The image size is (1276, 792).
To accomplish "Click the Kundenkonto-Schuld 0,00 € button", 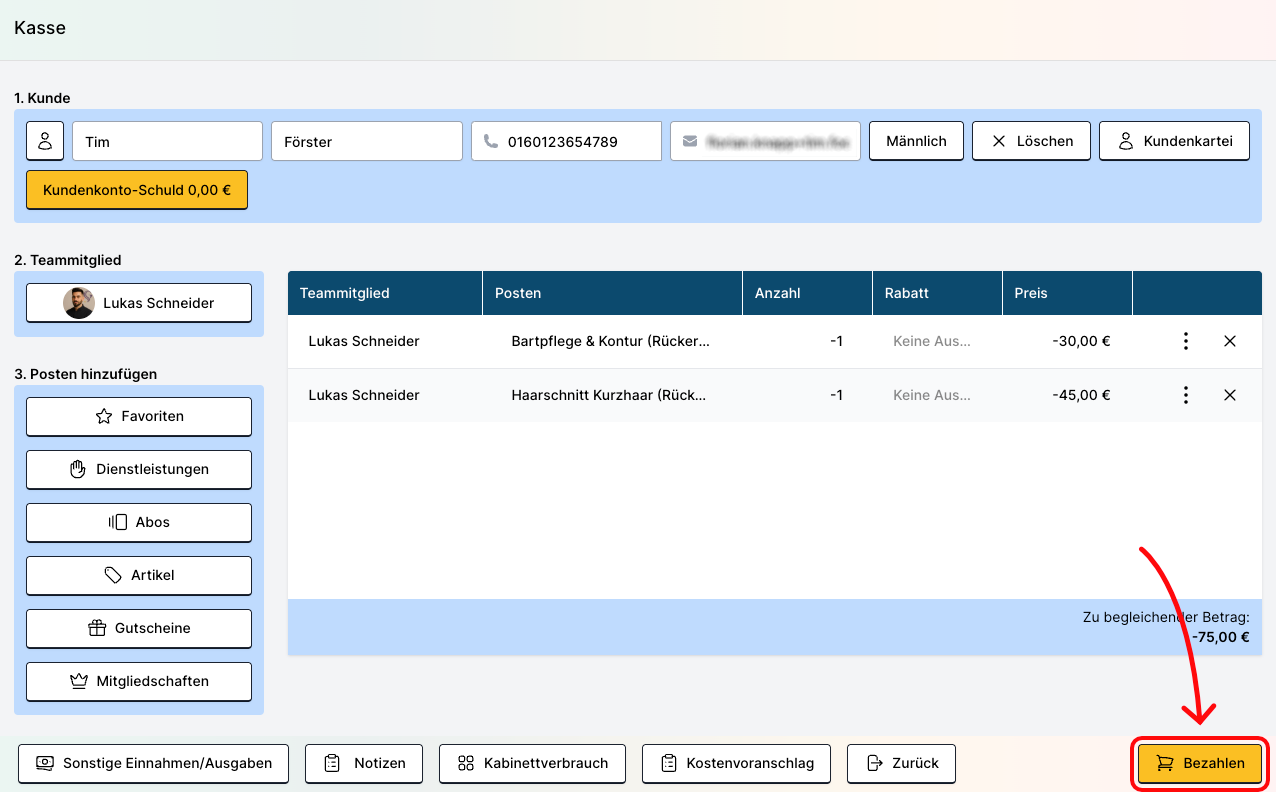I will click(137, 190).
